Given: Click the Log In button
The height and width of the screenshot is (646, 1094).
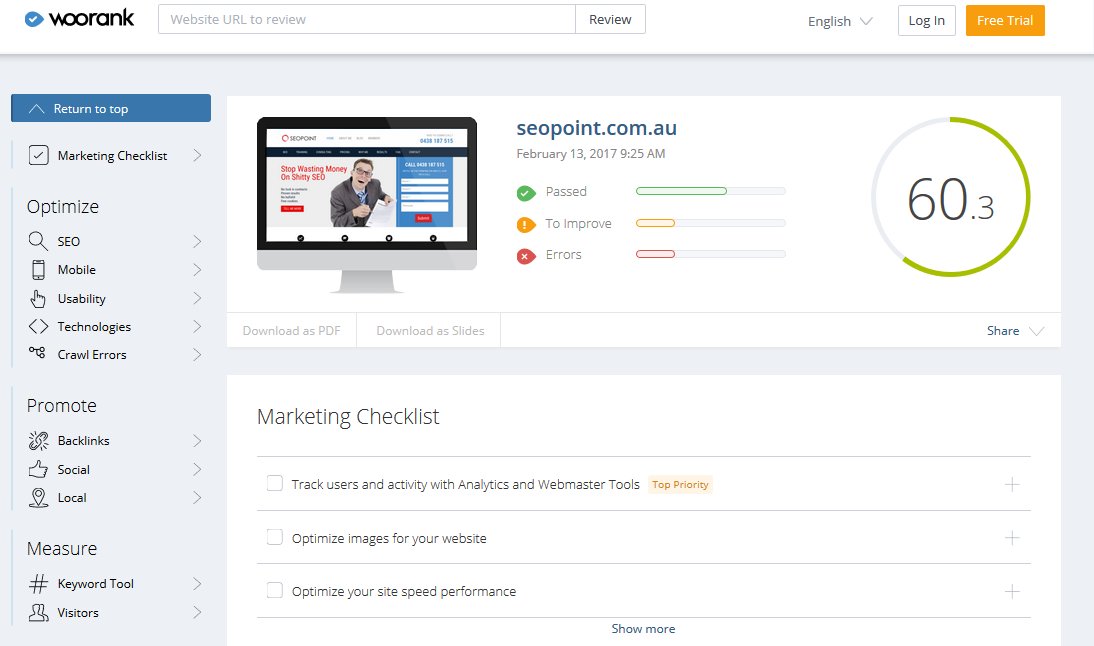Looking at the screenshot, I should point(927,20).
